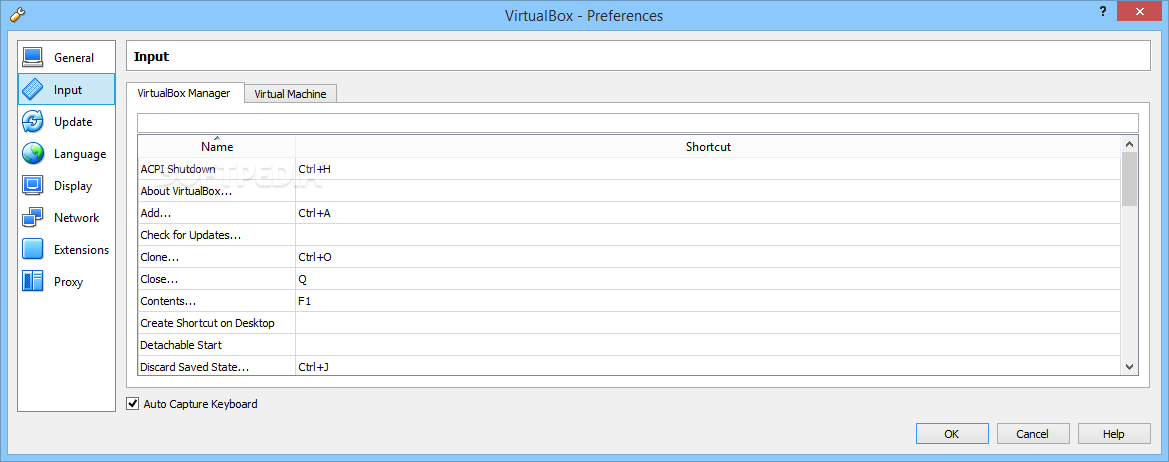The width and height of the screenshot is (1169, 462).
Task: Select the Extensions icon
Action: point(33,250)
